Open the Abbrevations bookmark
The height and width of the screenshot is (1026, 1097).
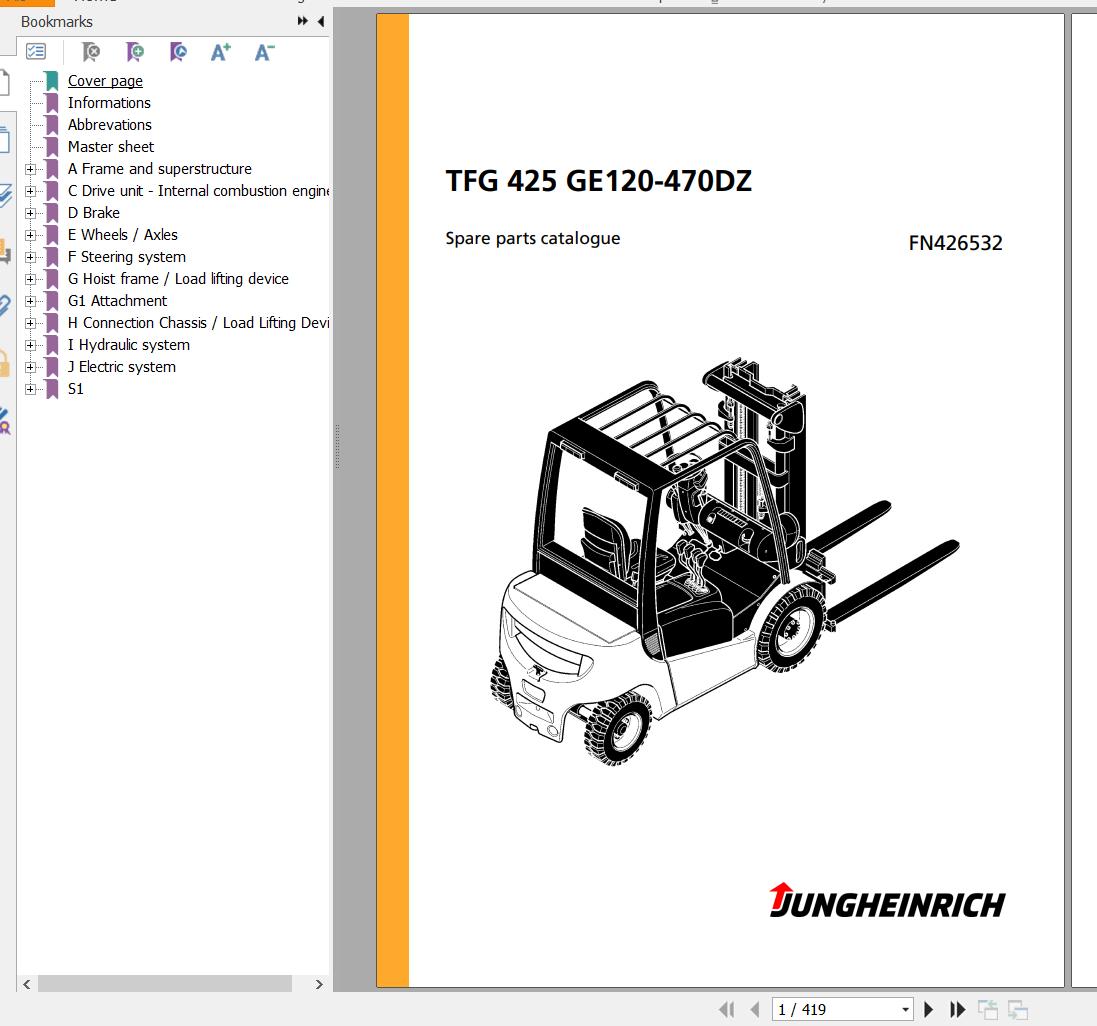109,125
